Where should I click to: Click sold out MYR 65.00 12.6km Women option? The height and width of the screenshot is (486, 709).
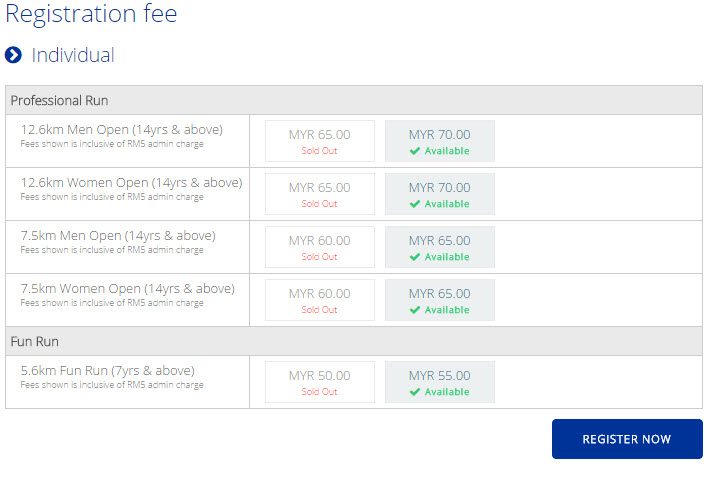(319, 194)
